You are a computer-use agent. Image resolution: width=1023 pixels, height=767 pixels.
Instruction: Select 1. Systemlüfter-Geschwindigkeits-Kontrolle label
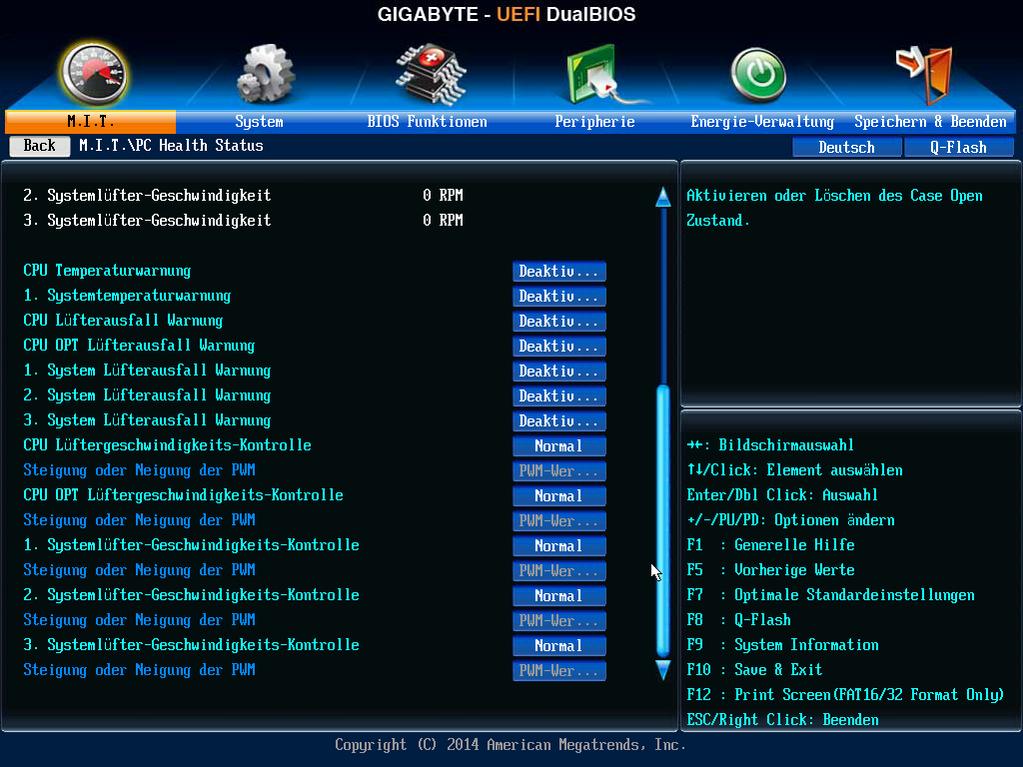pyautogui.click(x=191, y=545)
